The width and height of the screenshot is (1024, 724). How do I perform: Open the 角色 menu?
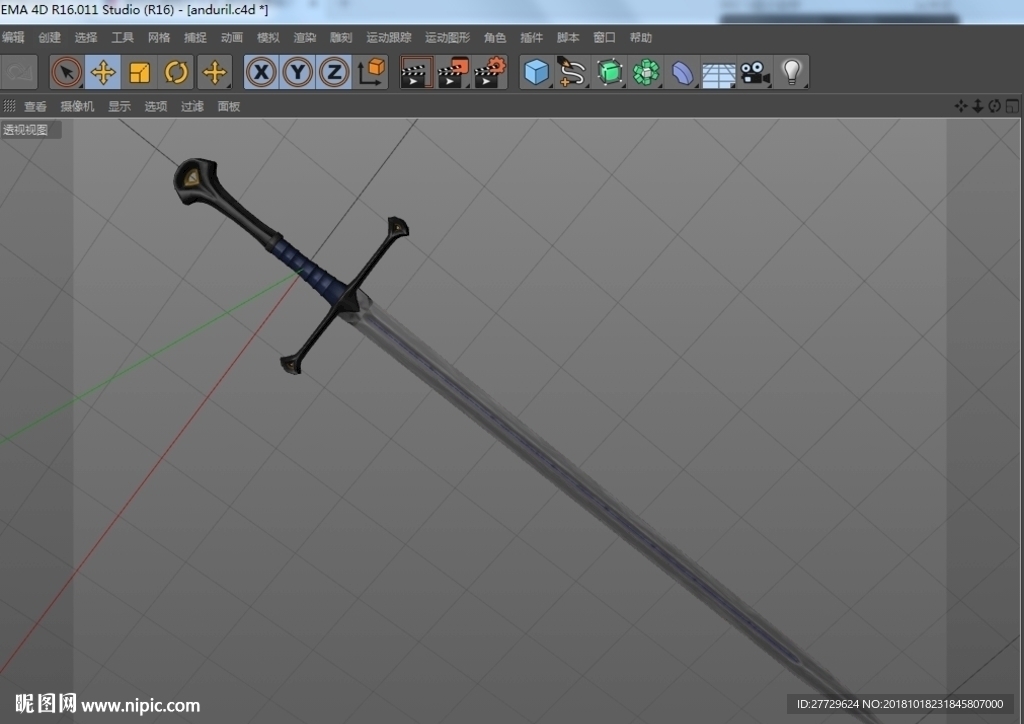495,37
